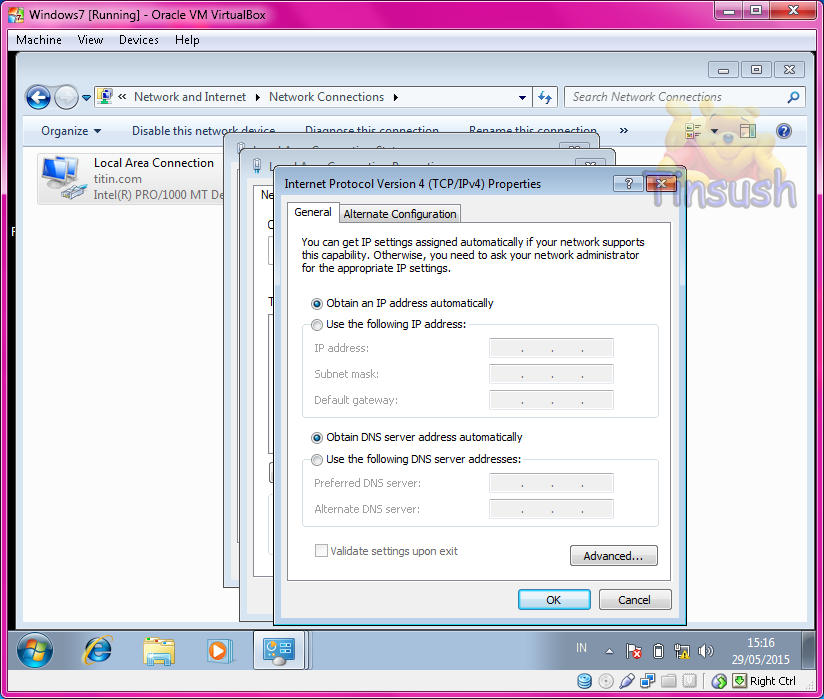Cancel the IPv4 properties dialog

click(x=635, y=600)
